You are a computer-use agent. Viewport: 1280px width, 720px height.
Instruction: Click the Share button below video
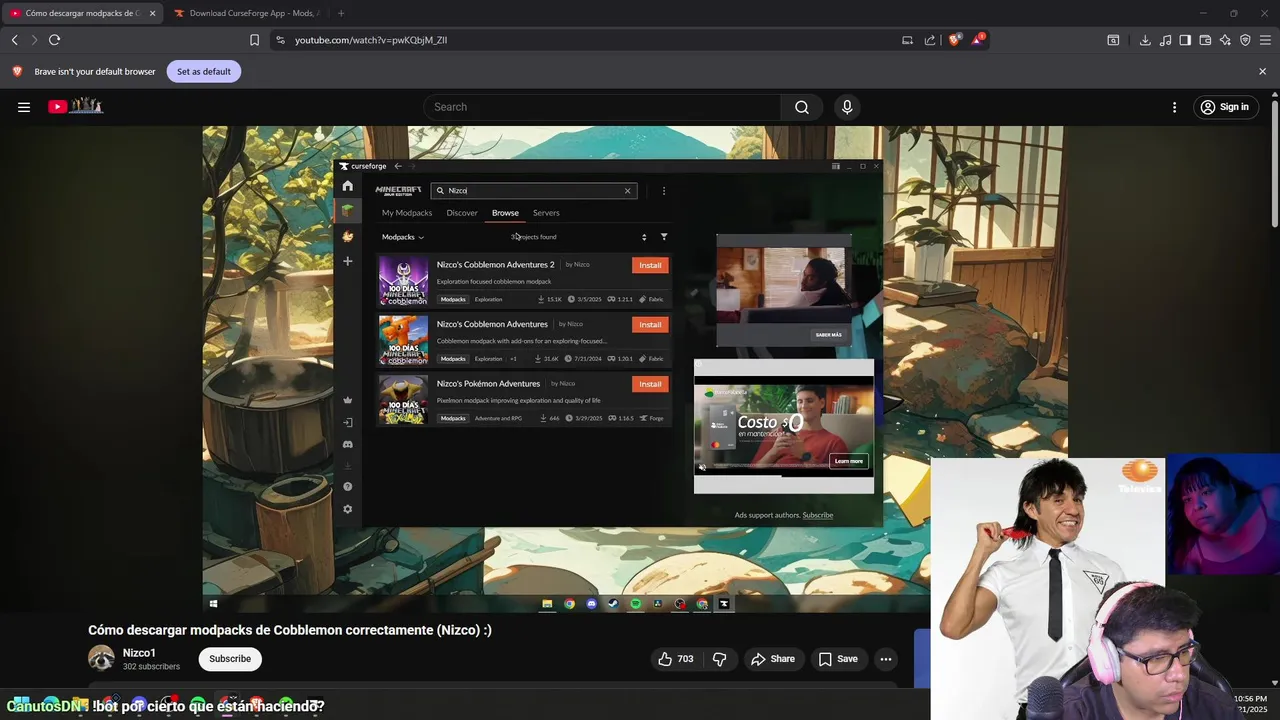click(x=773, y=659)
